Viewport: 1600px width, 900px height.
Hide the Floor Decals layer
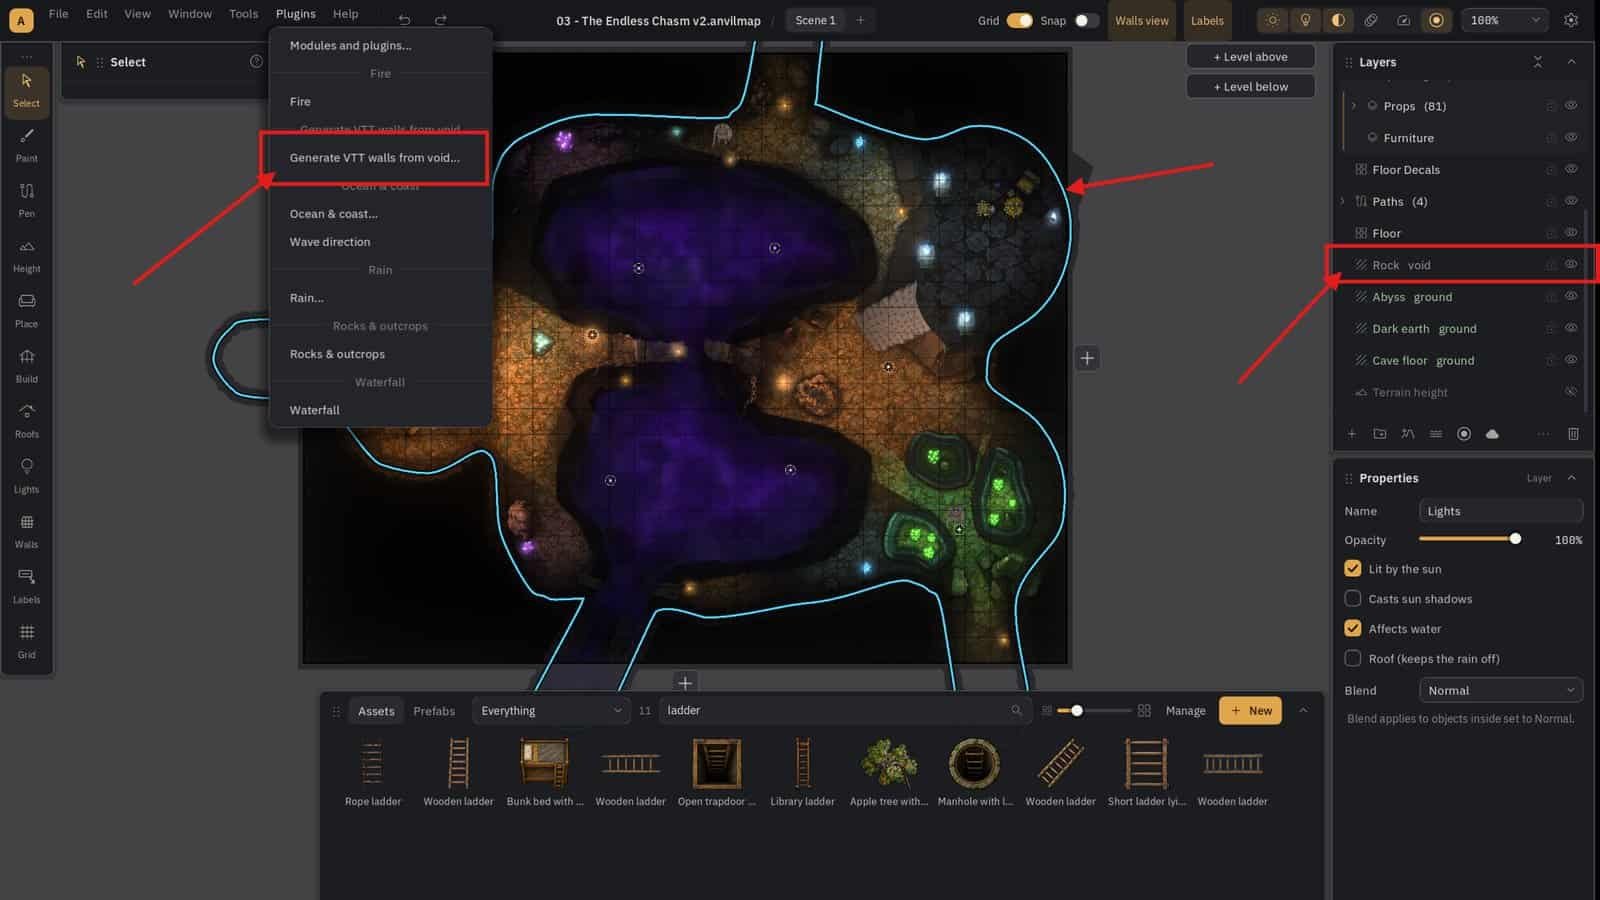pos(1571,169)
